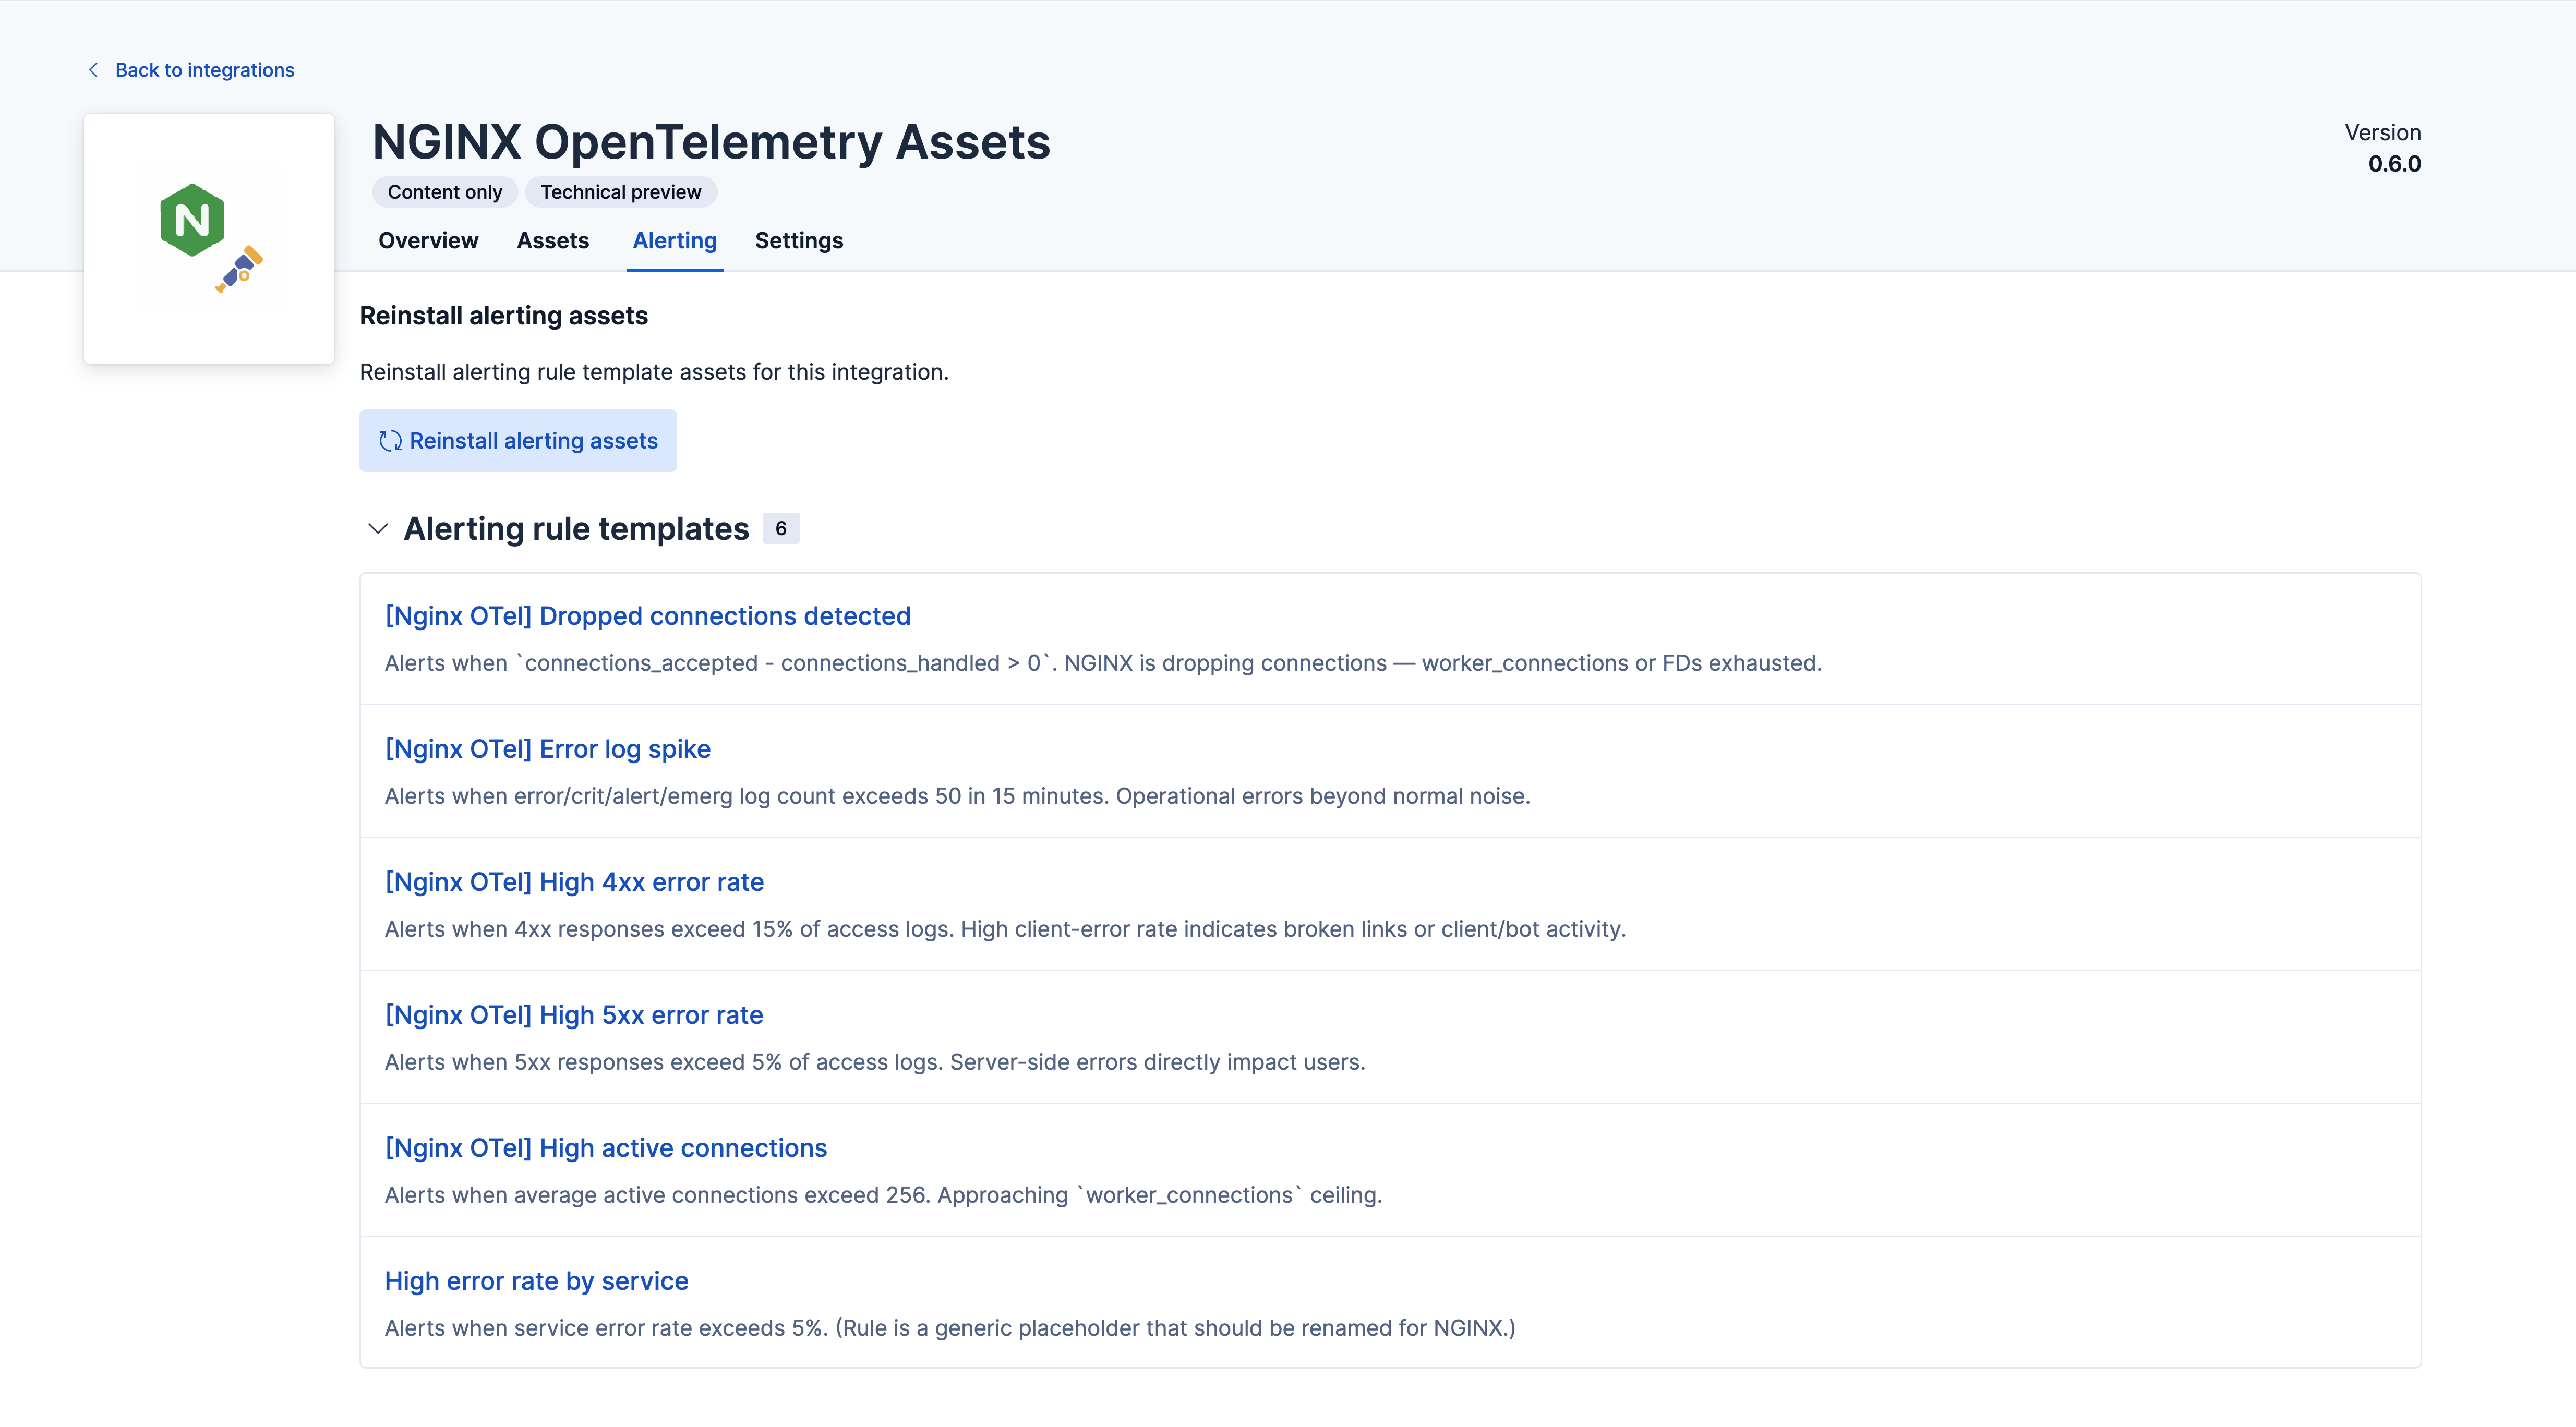Select the Alerting tab
Viewport: 2576px width, 1427px height.
pos(675,240)
